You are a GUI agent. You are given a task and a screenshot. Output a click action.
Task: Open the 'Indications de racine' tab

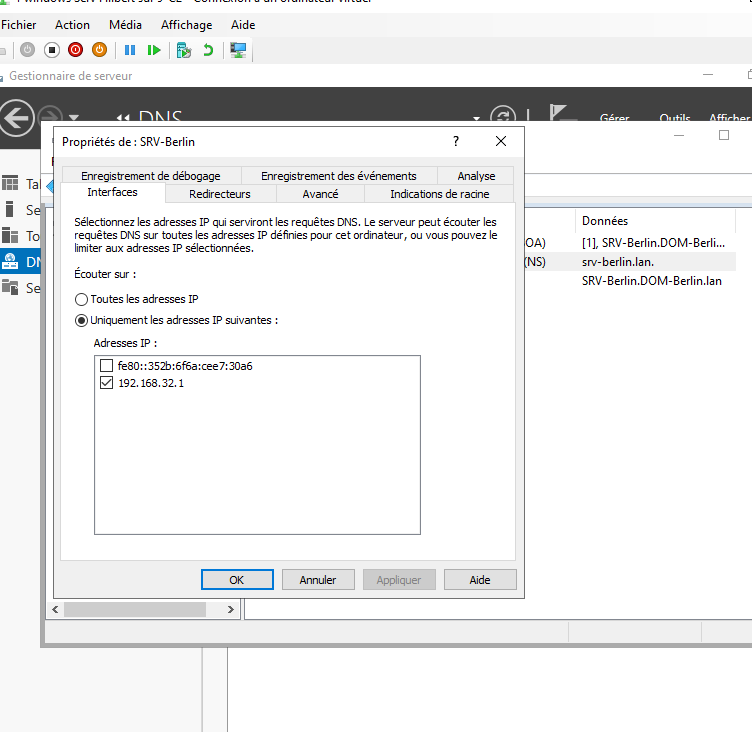pos(439,194)
